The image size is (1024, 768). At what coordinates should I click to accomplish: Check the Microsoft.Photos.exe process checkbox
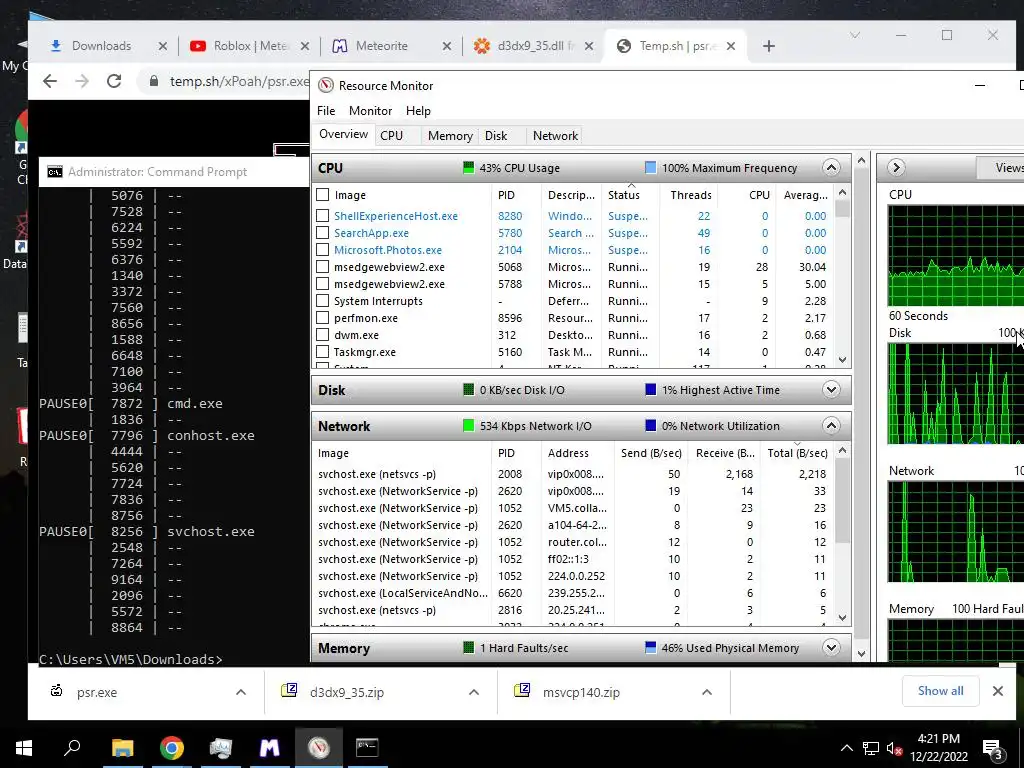(322, 249)
